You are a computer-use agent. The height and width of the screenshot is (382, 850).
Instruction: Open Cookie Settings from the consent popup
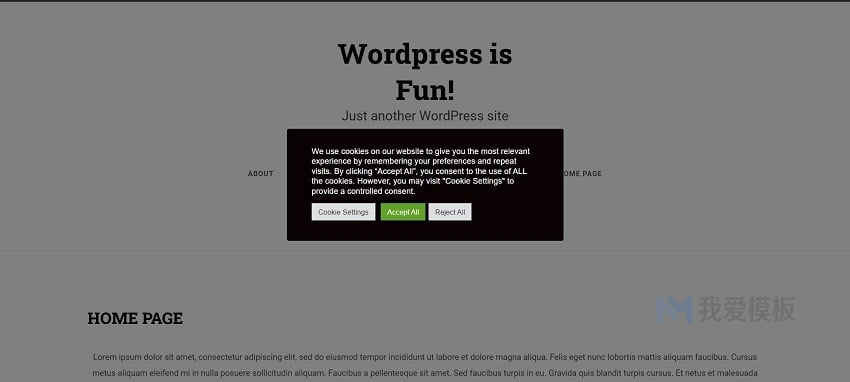(343, 212)
